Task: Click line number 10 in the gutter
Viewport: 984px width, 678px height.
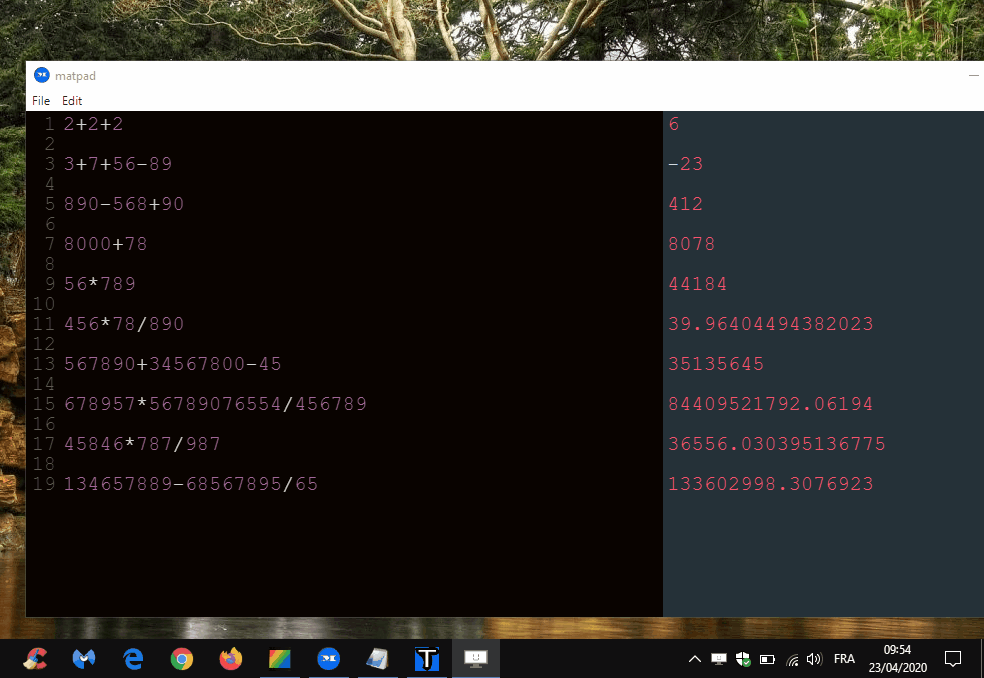Action: coord(44,304)
